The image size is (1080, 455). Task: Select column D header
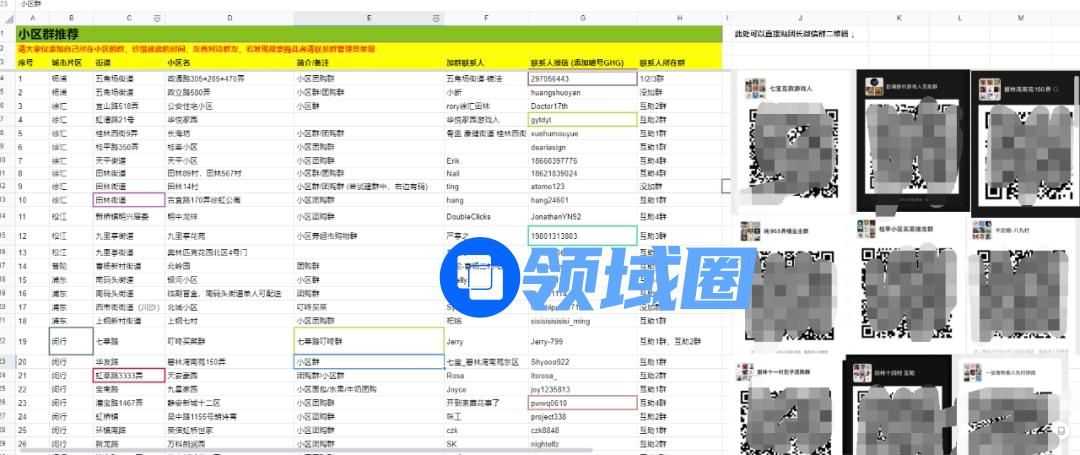[229, 18]
